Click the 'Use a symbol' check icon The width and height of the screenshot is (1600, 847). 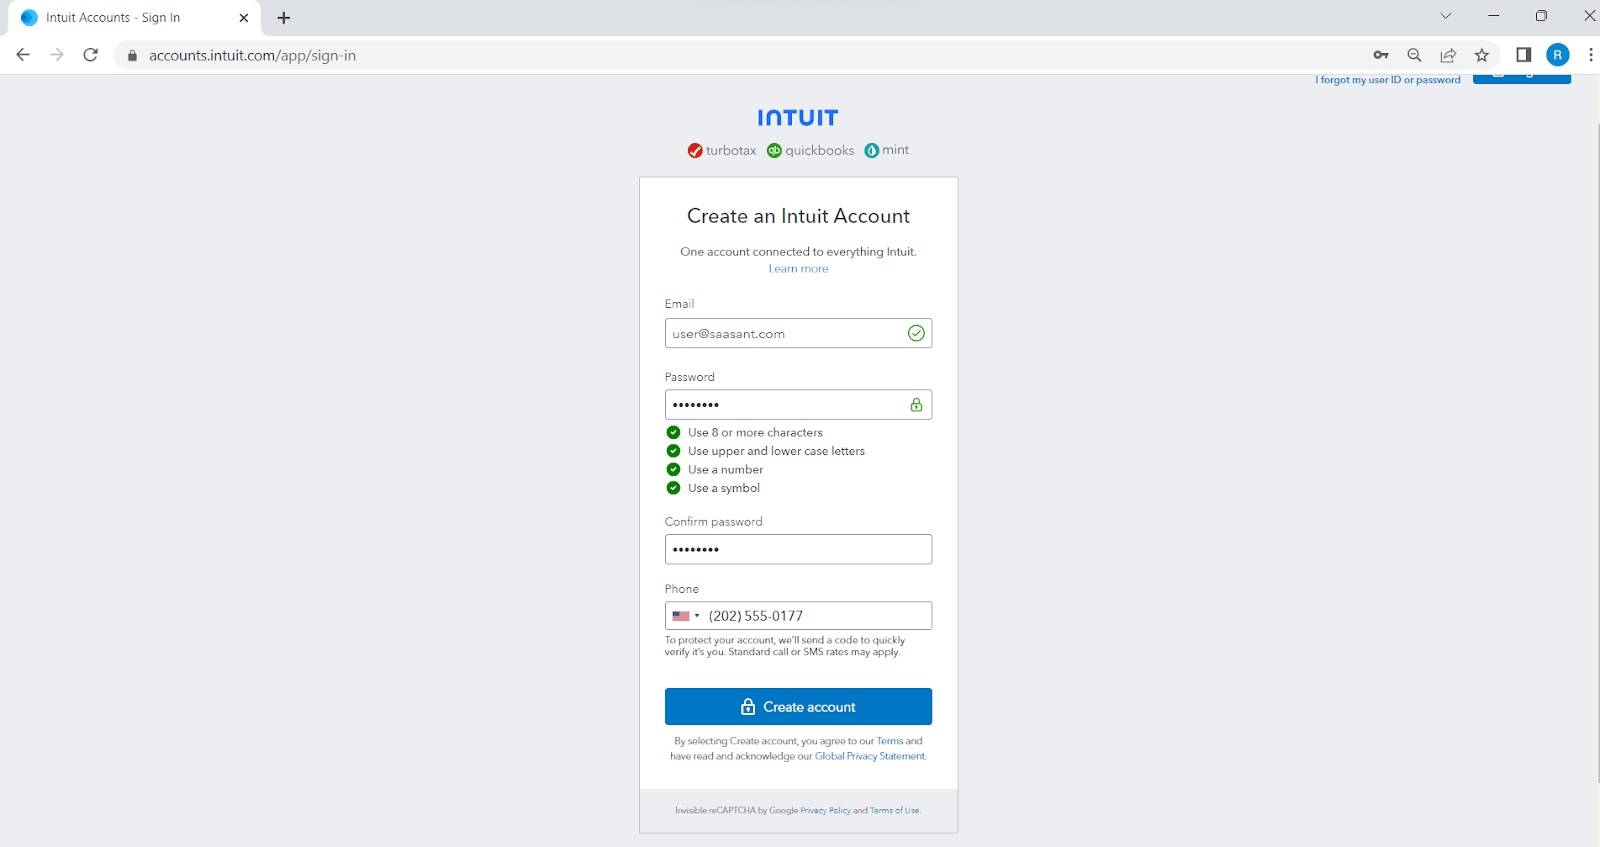point(673,488)
